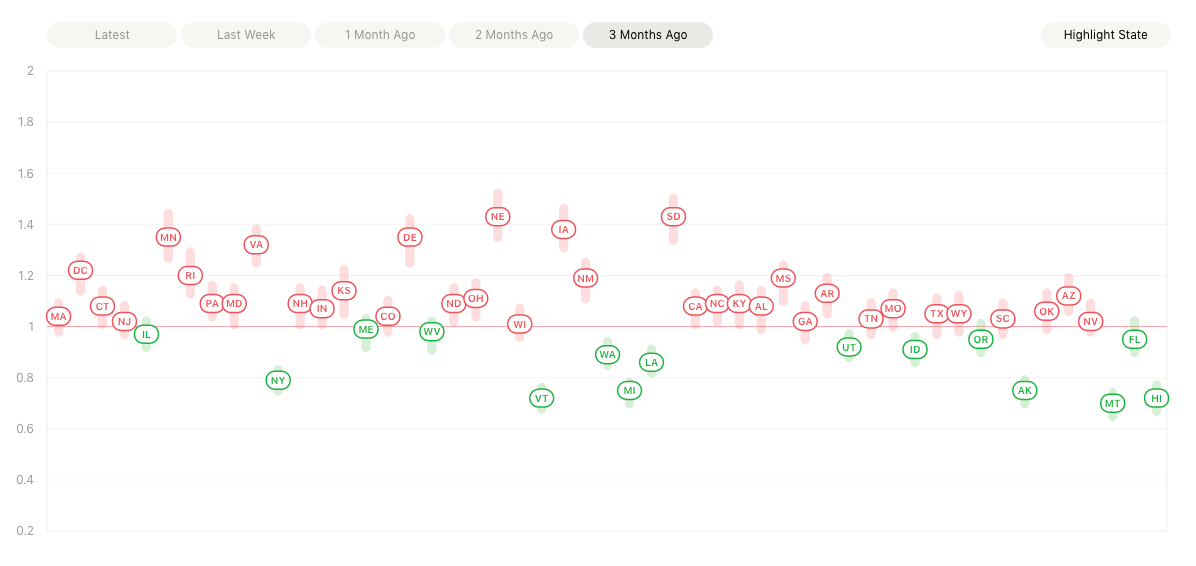Image resolution: width=1196 pixels, height=566 pixels.
Task: Click the Highlight State button
Action: [1105, 35]
